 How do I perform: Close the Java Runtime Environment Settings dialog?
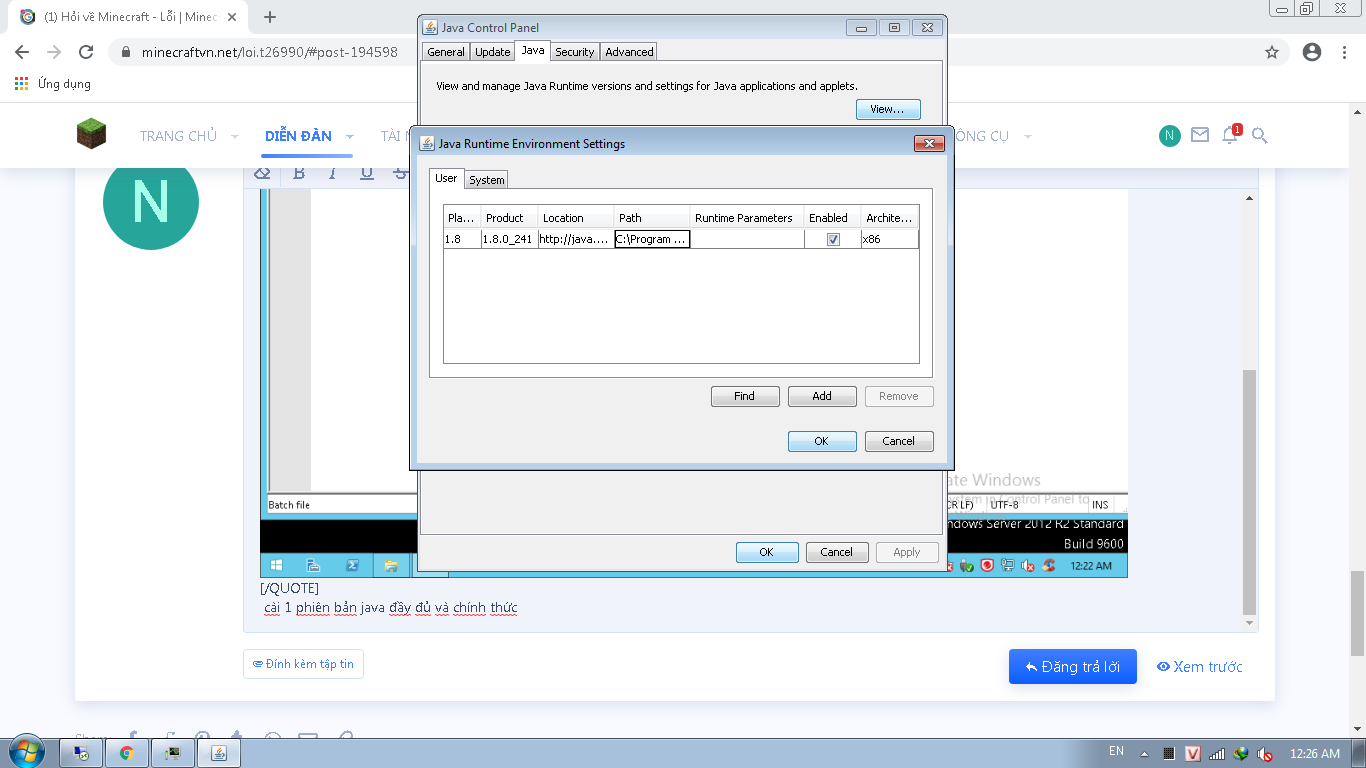[x=929, y=144]
